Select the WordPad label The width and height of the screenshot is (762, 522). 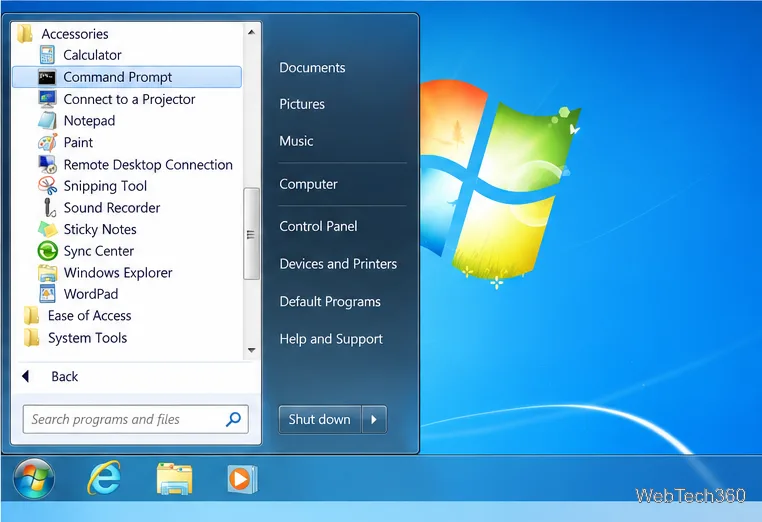tap(91, 294)
